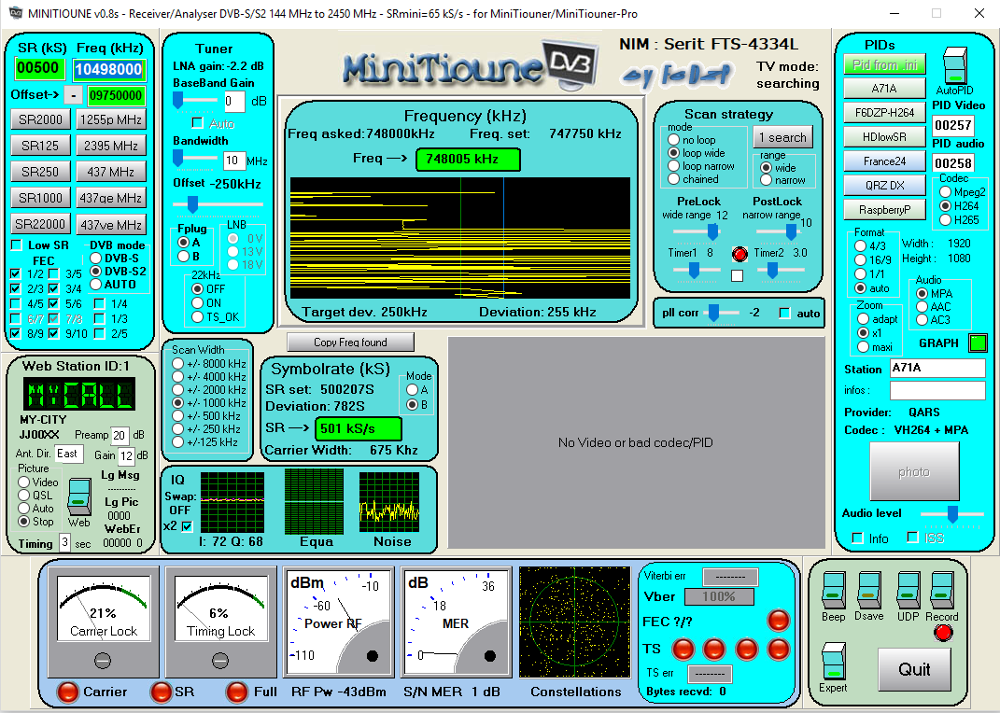The image size is (1000, 713).
Task: Click the Timing Lock meter
Action: coord(221,622)
